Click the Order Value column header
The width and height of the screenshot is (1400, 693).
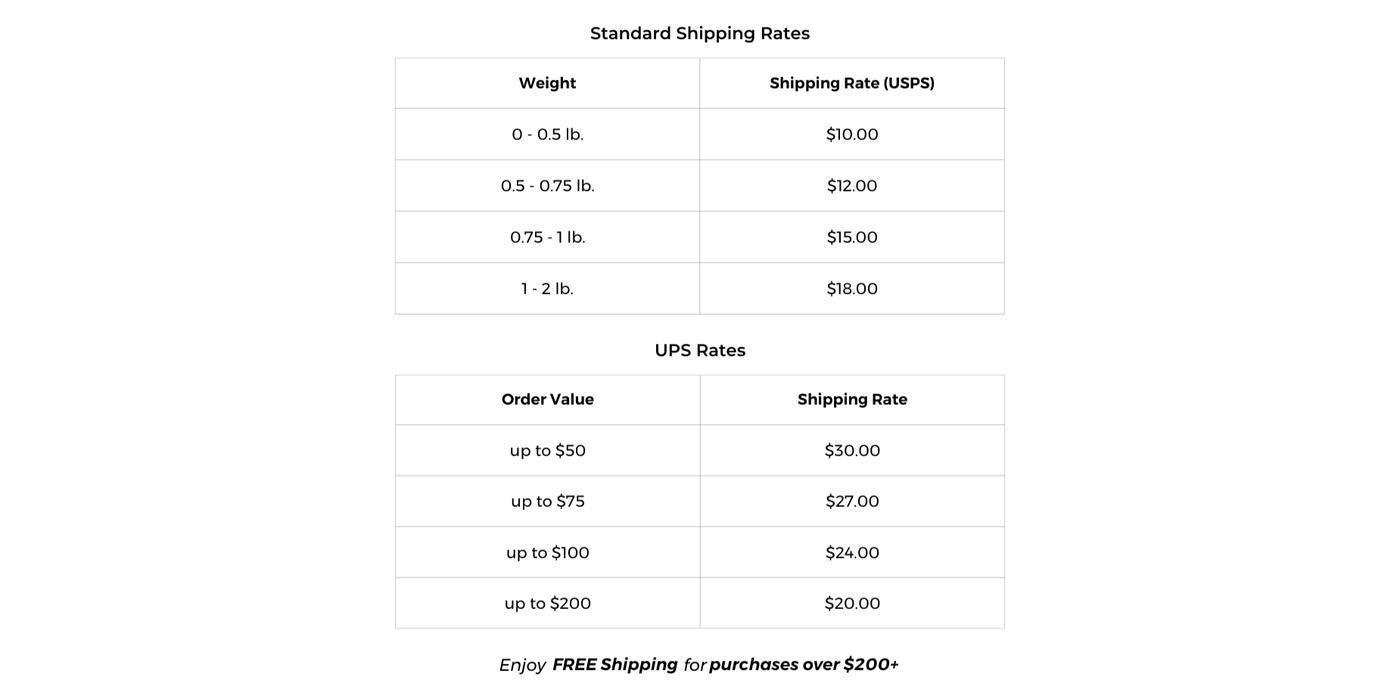547,399
